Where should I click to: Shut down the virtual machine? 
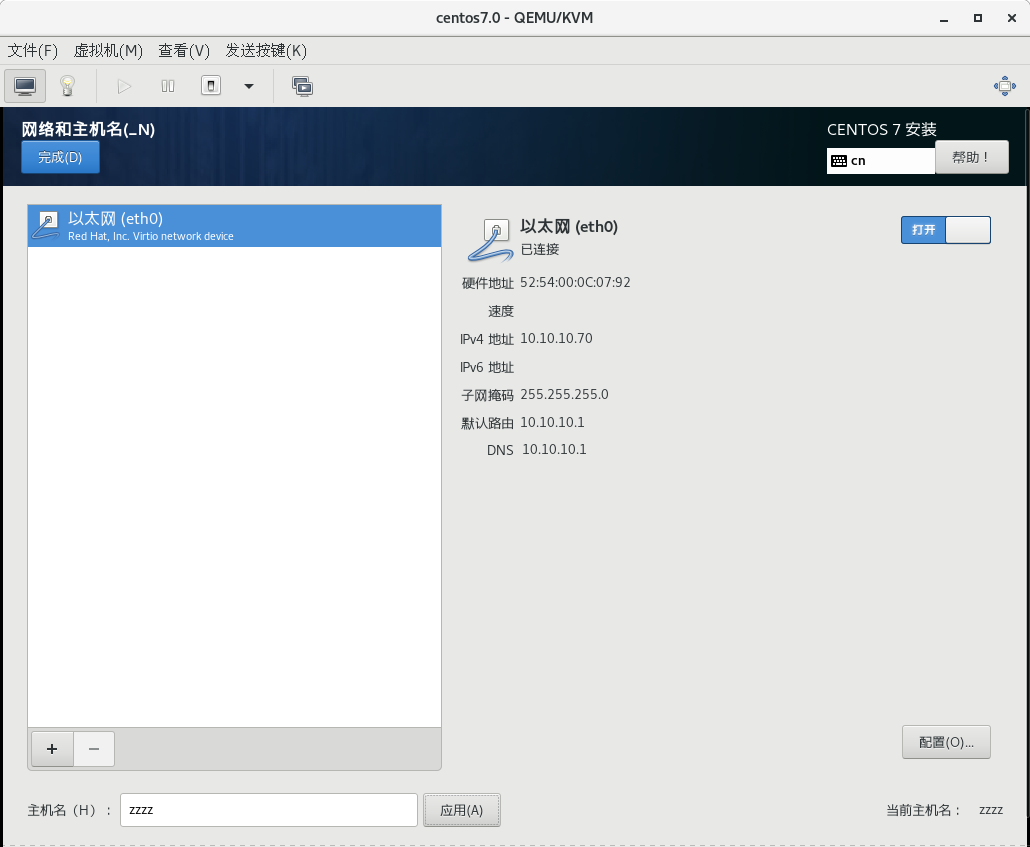tap(210, 85)
